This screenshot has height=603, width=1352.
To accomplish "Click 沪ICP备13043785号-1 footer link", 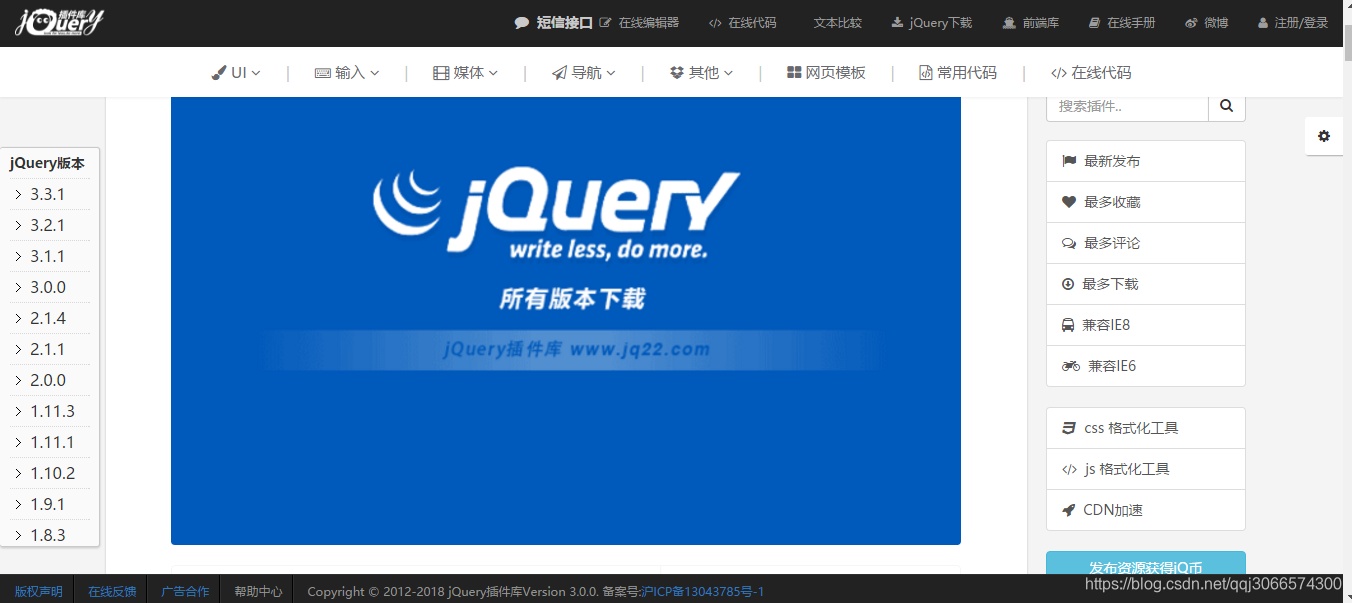I will pyautogui.click(x=702, y=592).
